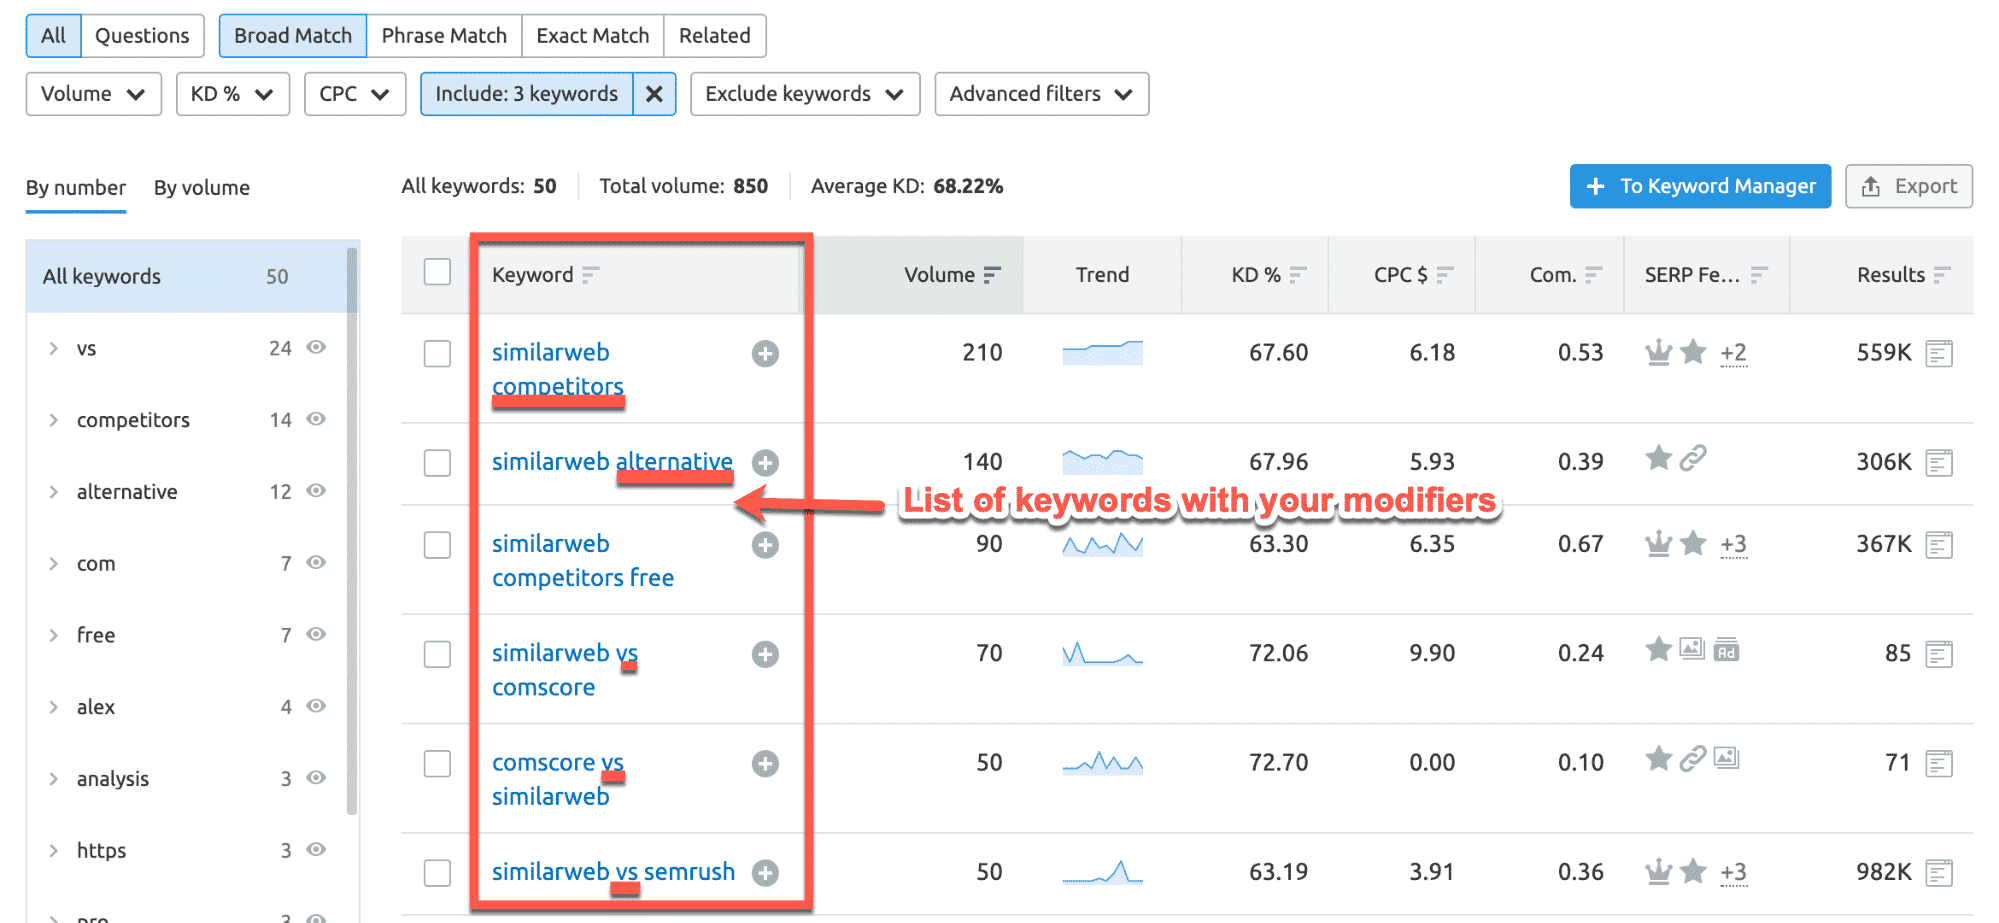Click the Export button
This screenshot has width=1999, height=923.
1908,187
